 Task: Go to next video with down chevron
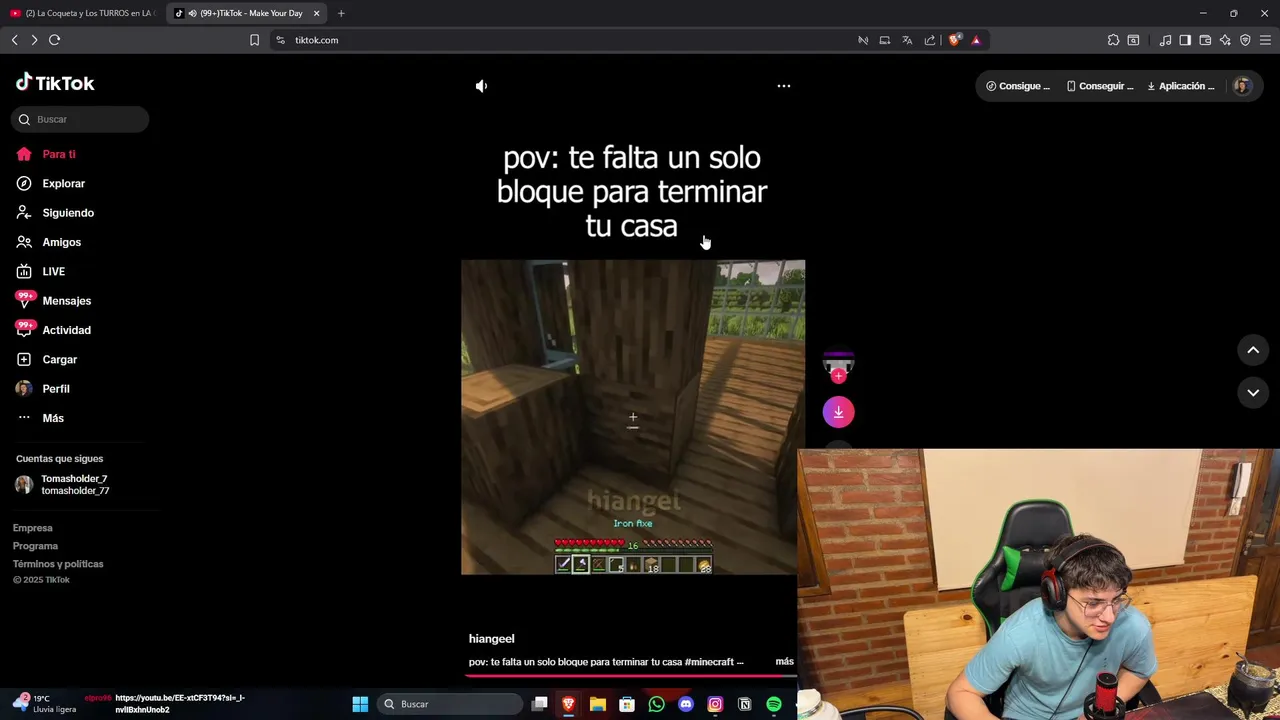click(x=1253, y=393)
